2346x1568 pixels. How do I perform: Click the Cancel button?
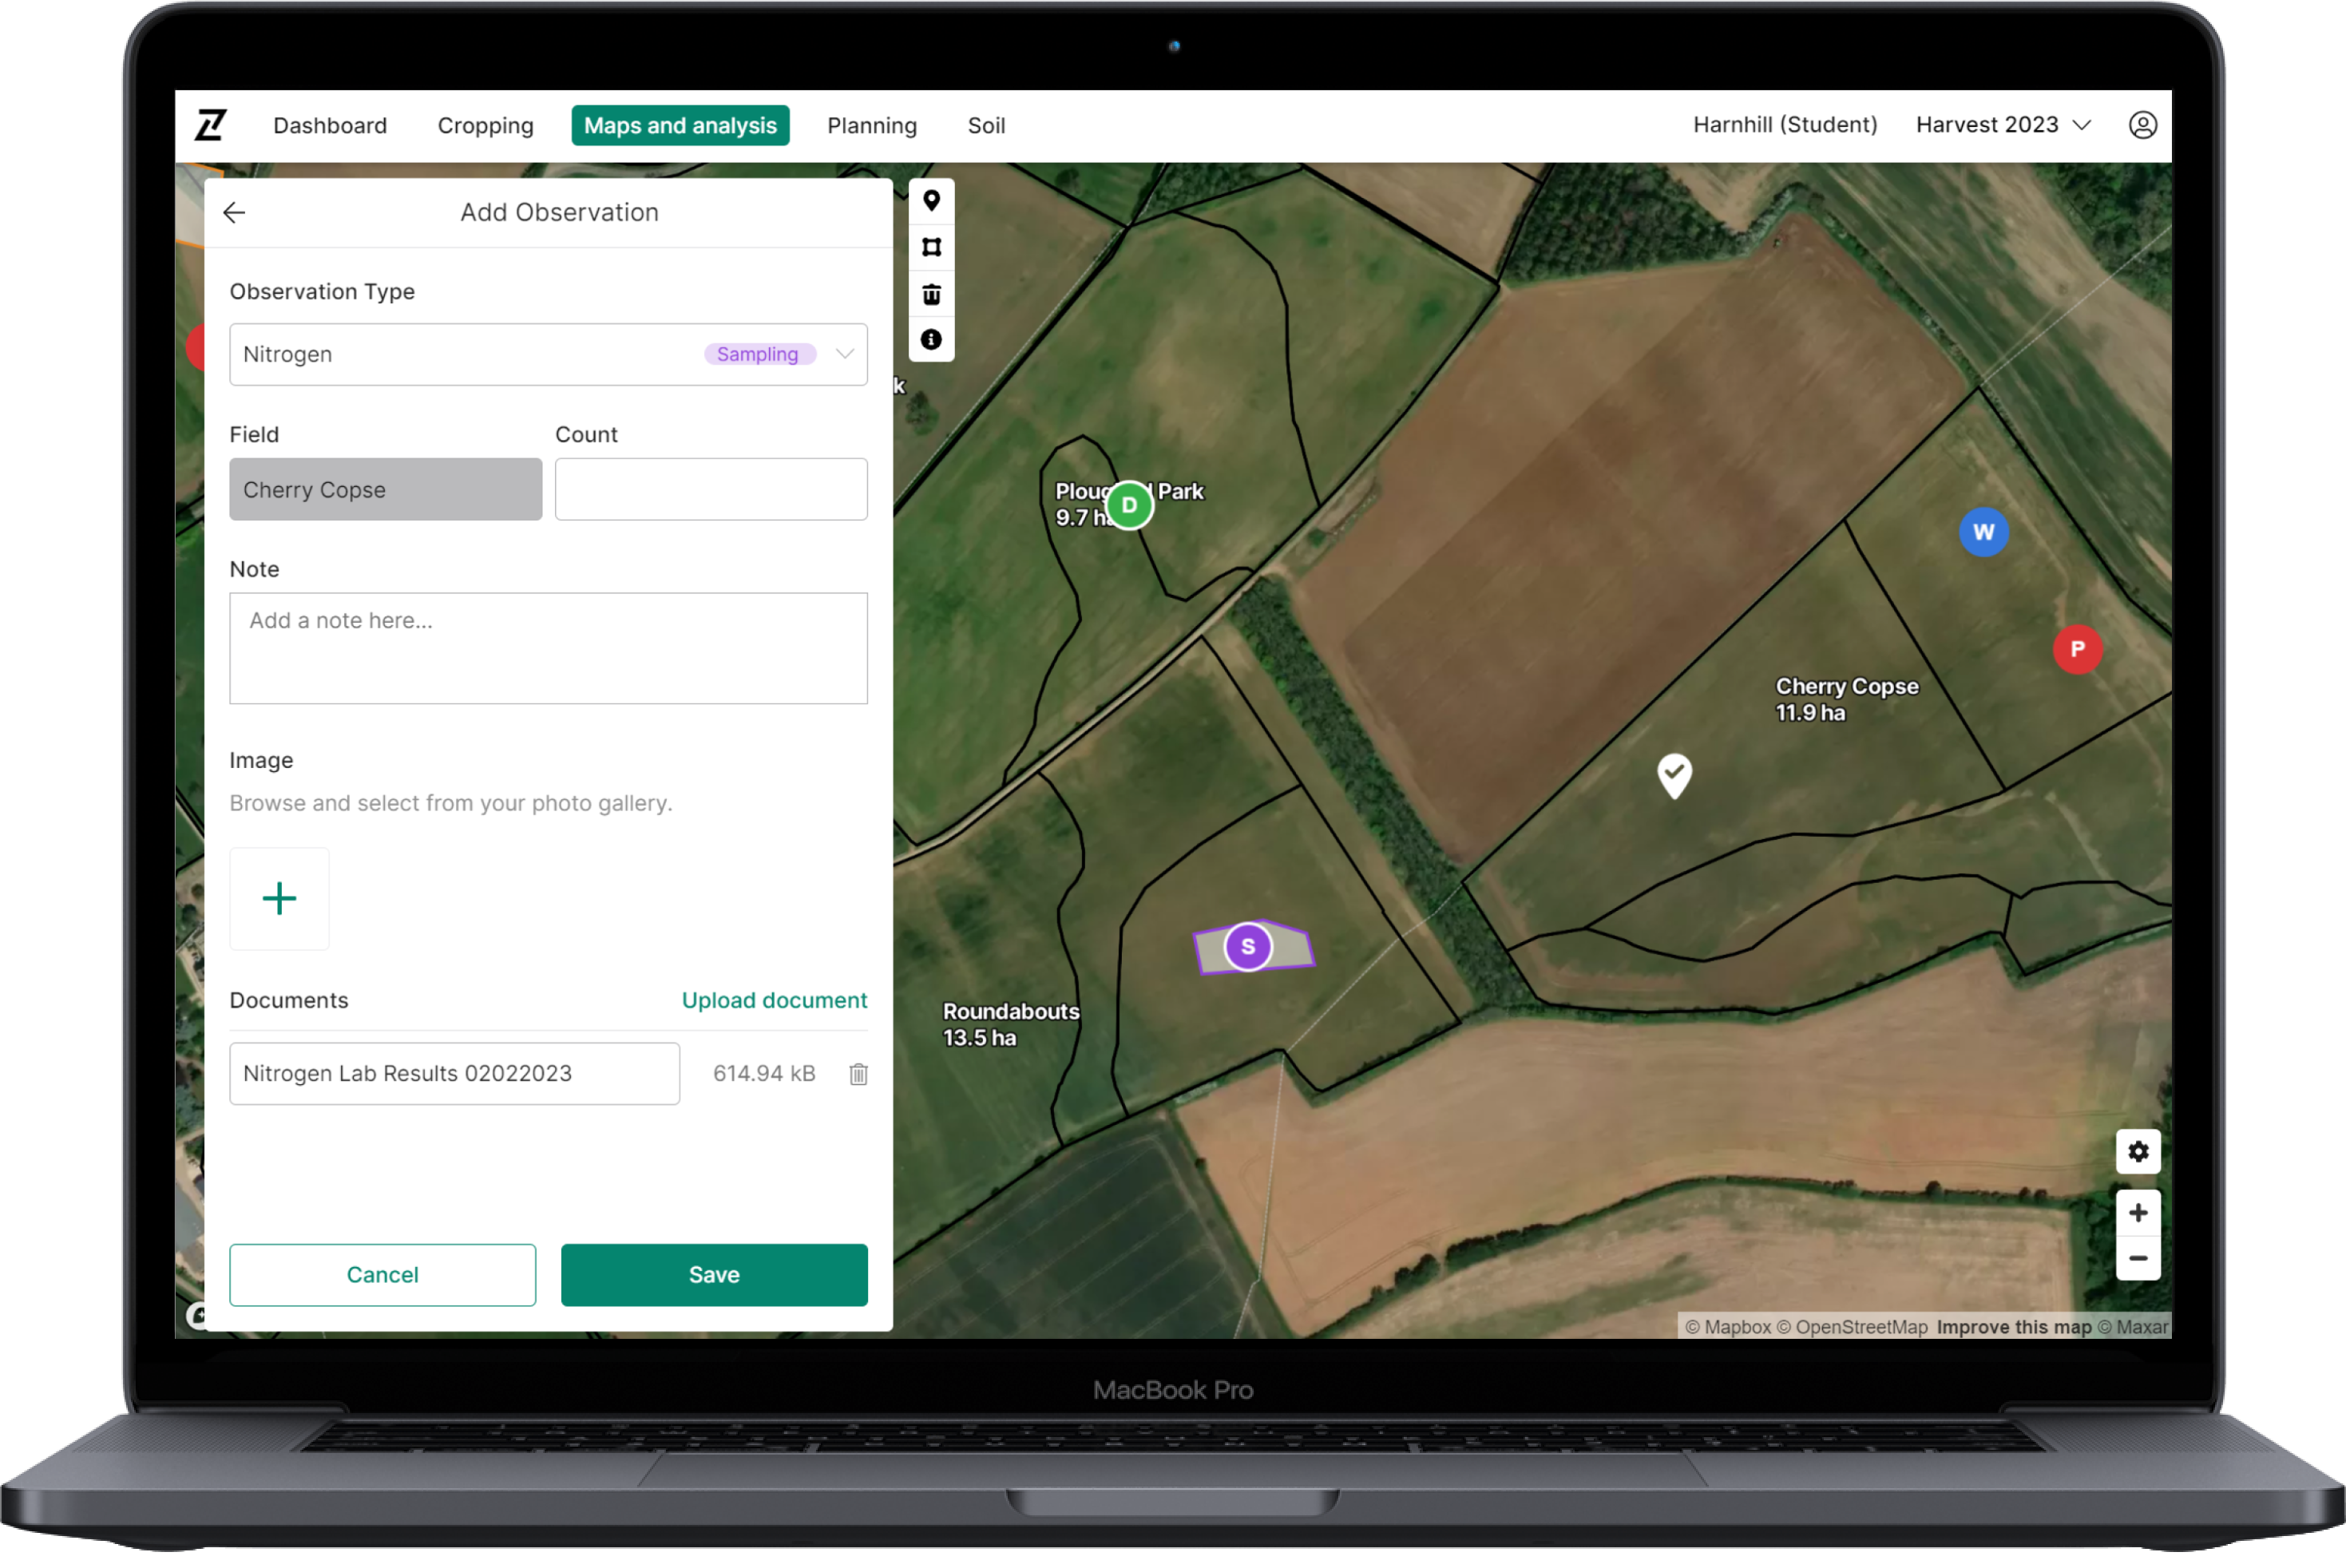click(382, 1275)
